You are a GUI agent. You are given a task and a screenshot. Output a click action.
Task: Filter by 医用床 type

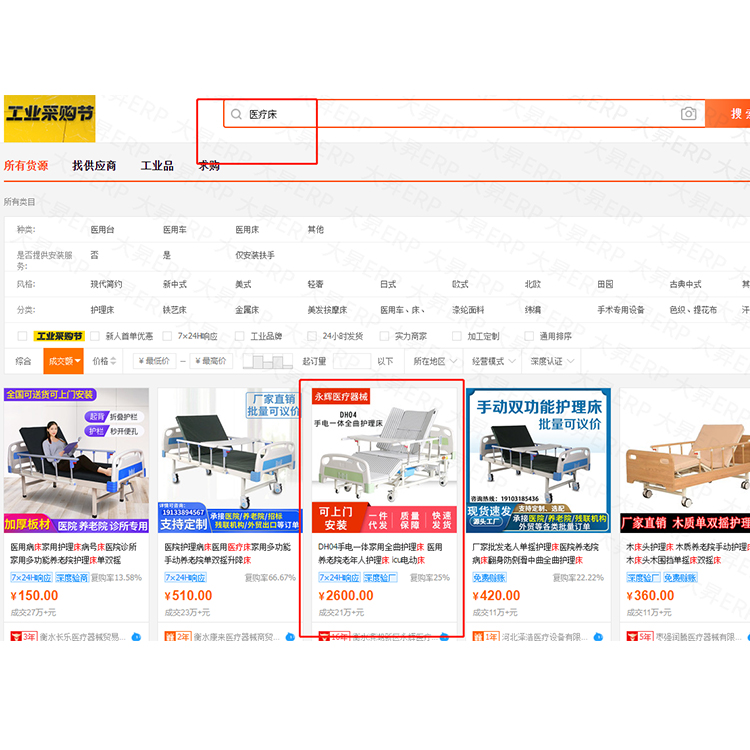click(247, 230)
